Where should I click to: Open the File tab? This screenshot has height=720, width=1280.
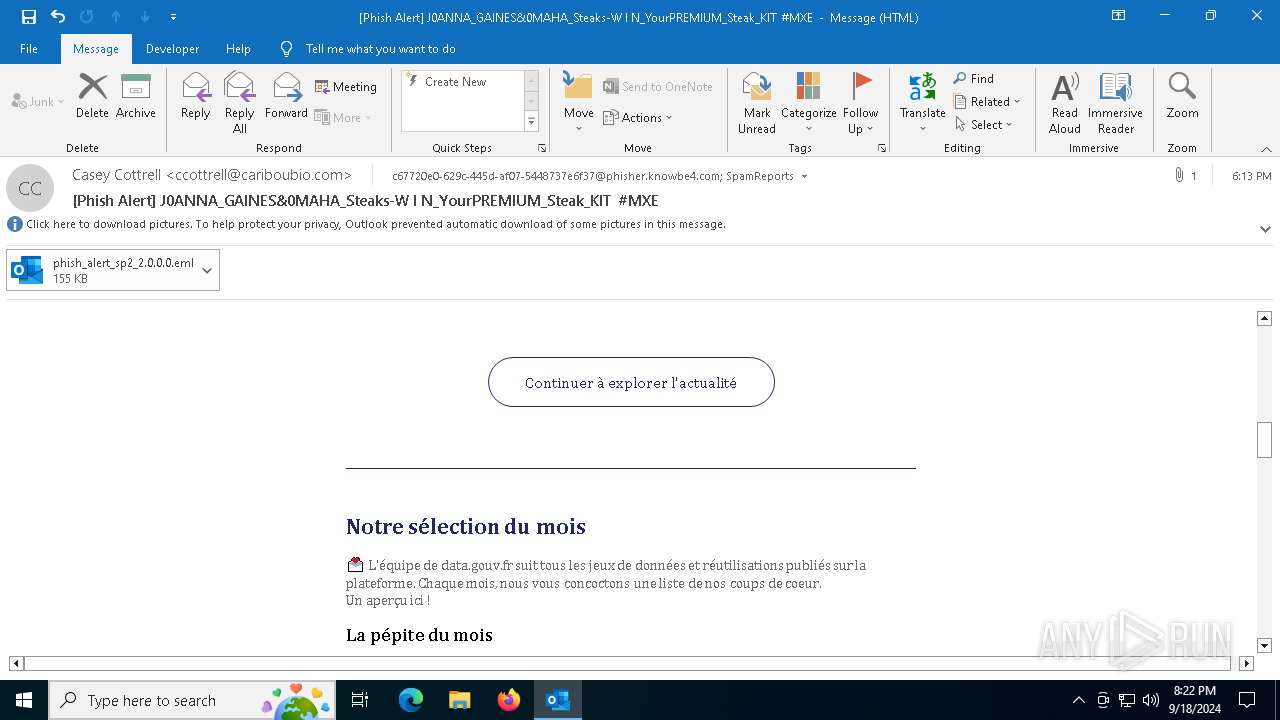[29, 49]
